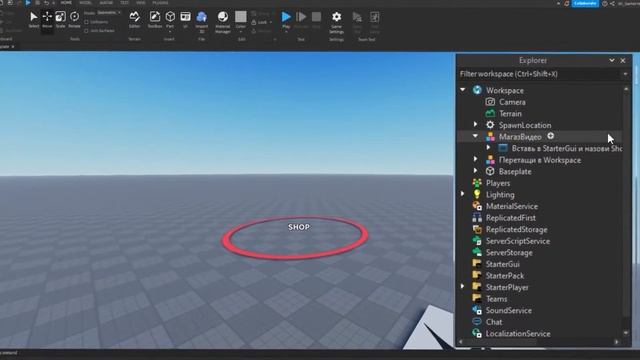Viewport: 640px width, 360px height.
Task: Switch to the VIEW ribbon tab
Action: pyautogui.click(x=141, y=3)
